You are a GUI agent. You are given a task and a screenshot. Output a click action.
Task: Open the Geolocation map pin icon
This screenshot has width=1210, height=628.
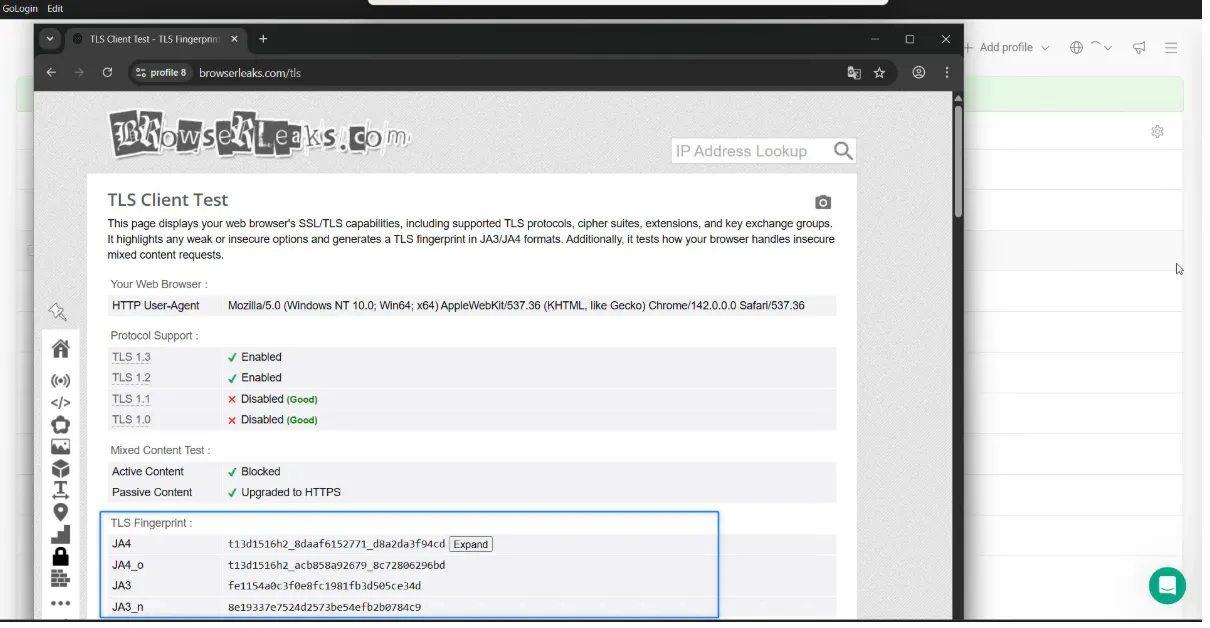point(60,512)
